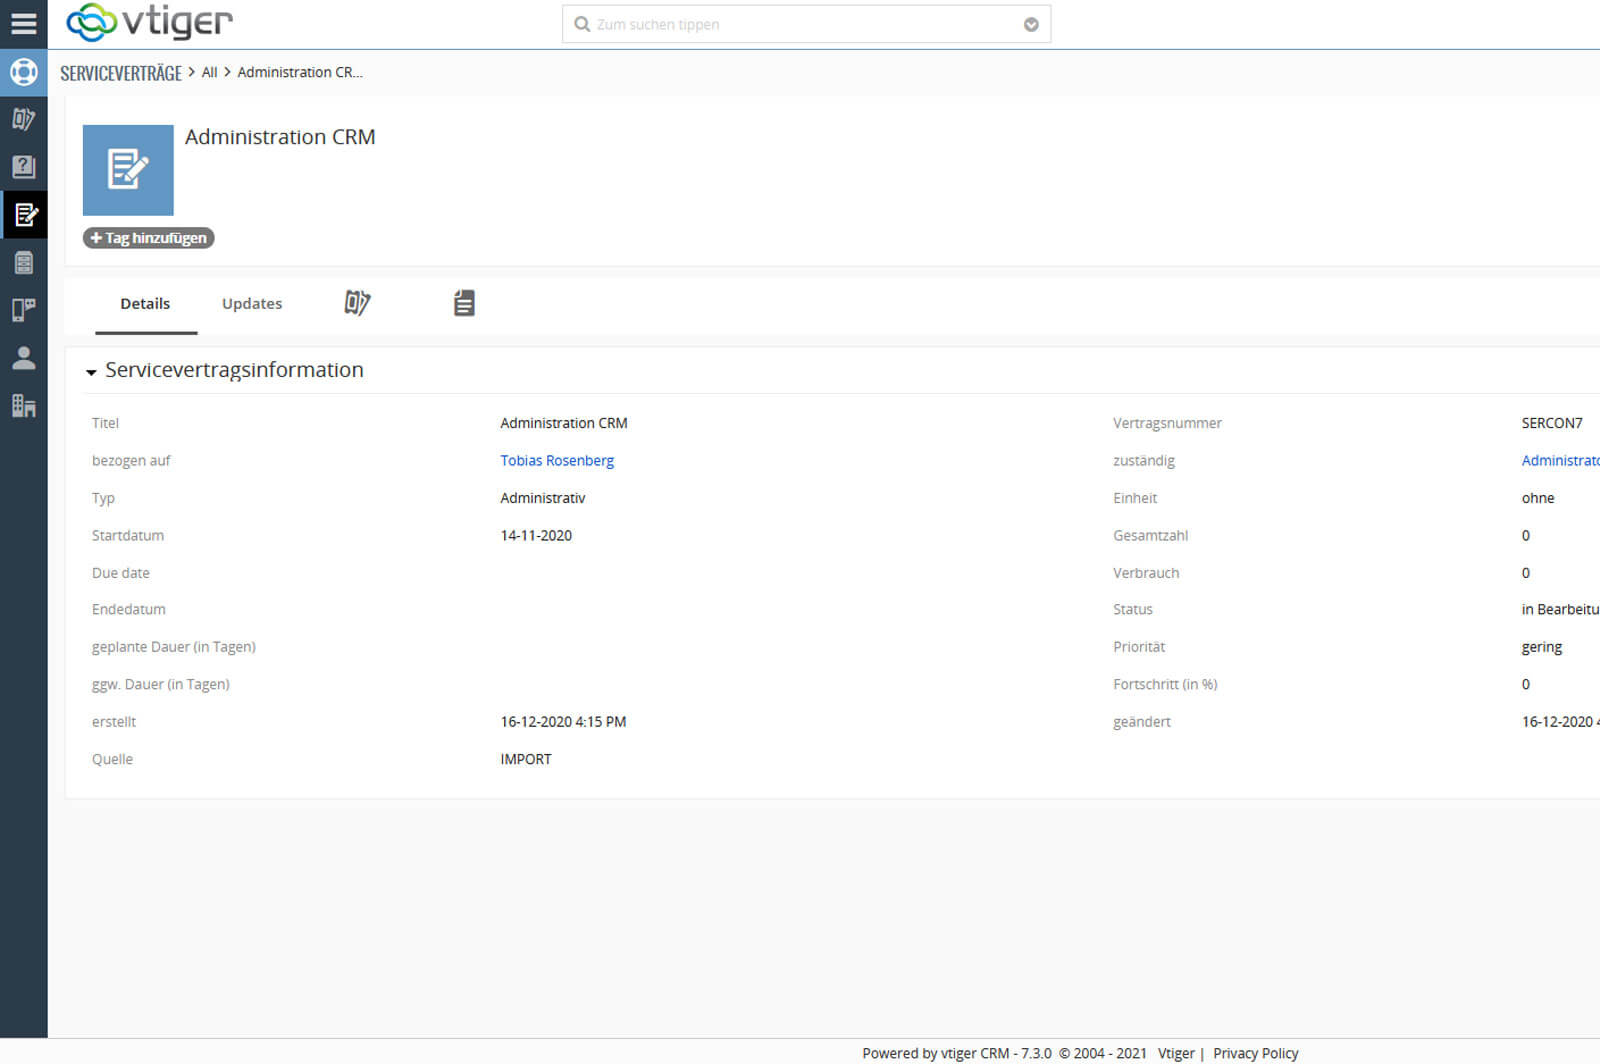1600x1064 pixels.
Task: Open FAQ module with question mark icon
Action: 23,167
